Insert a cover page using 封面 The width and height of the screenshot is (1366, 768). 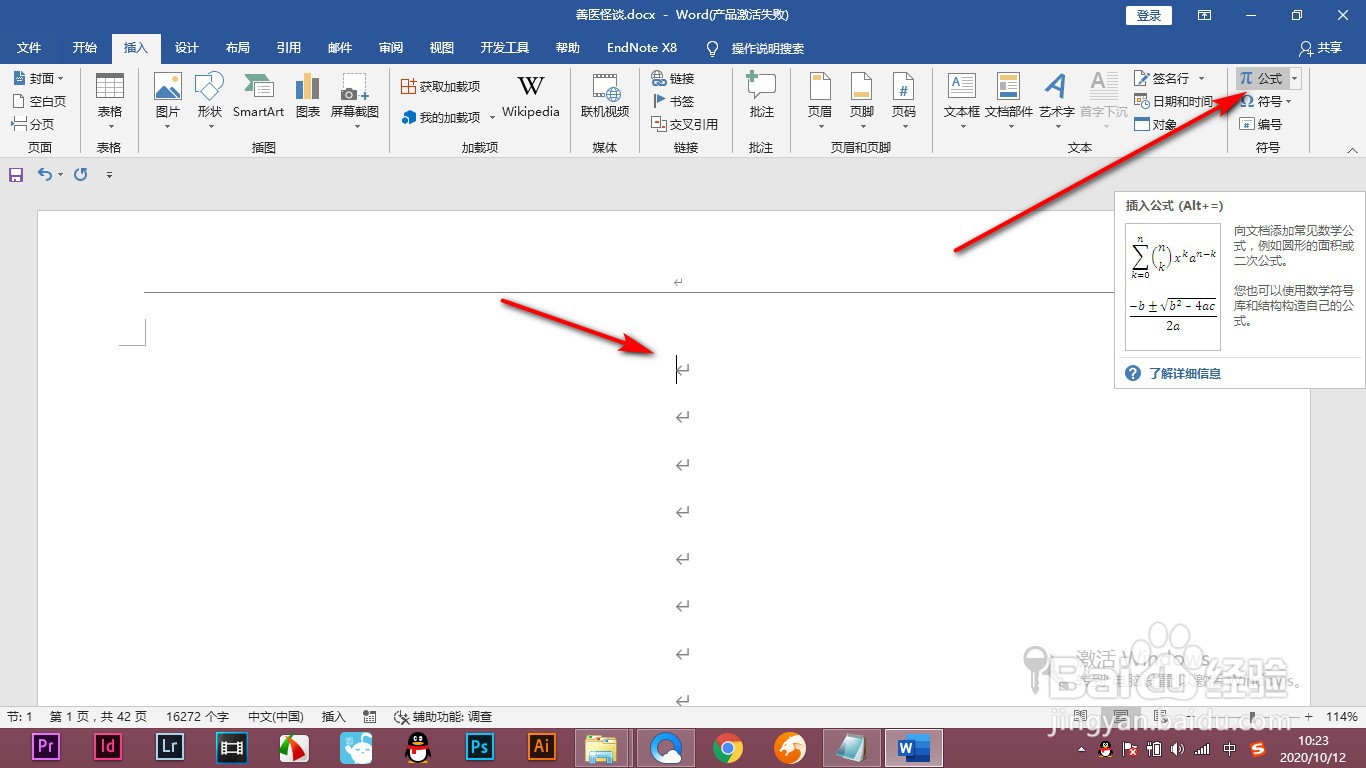point(40,77)
